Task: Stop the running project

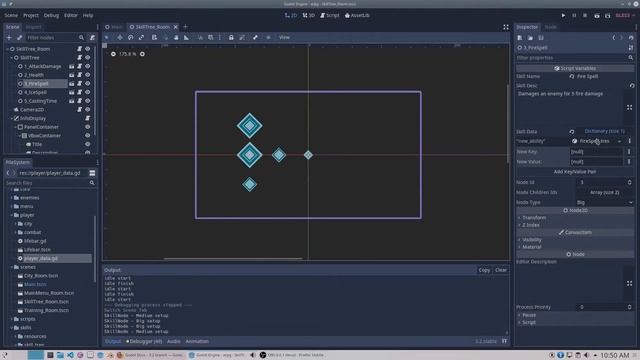Action: click(585, 16)
